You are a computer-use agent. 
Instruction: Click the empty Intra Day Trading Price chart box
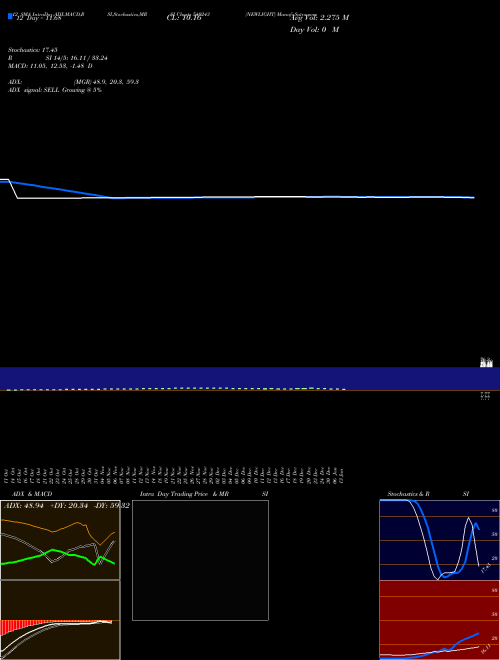[x=200, y=560]
